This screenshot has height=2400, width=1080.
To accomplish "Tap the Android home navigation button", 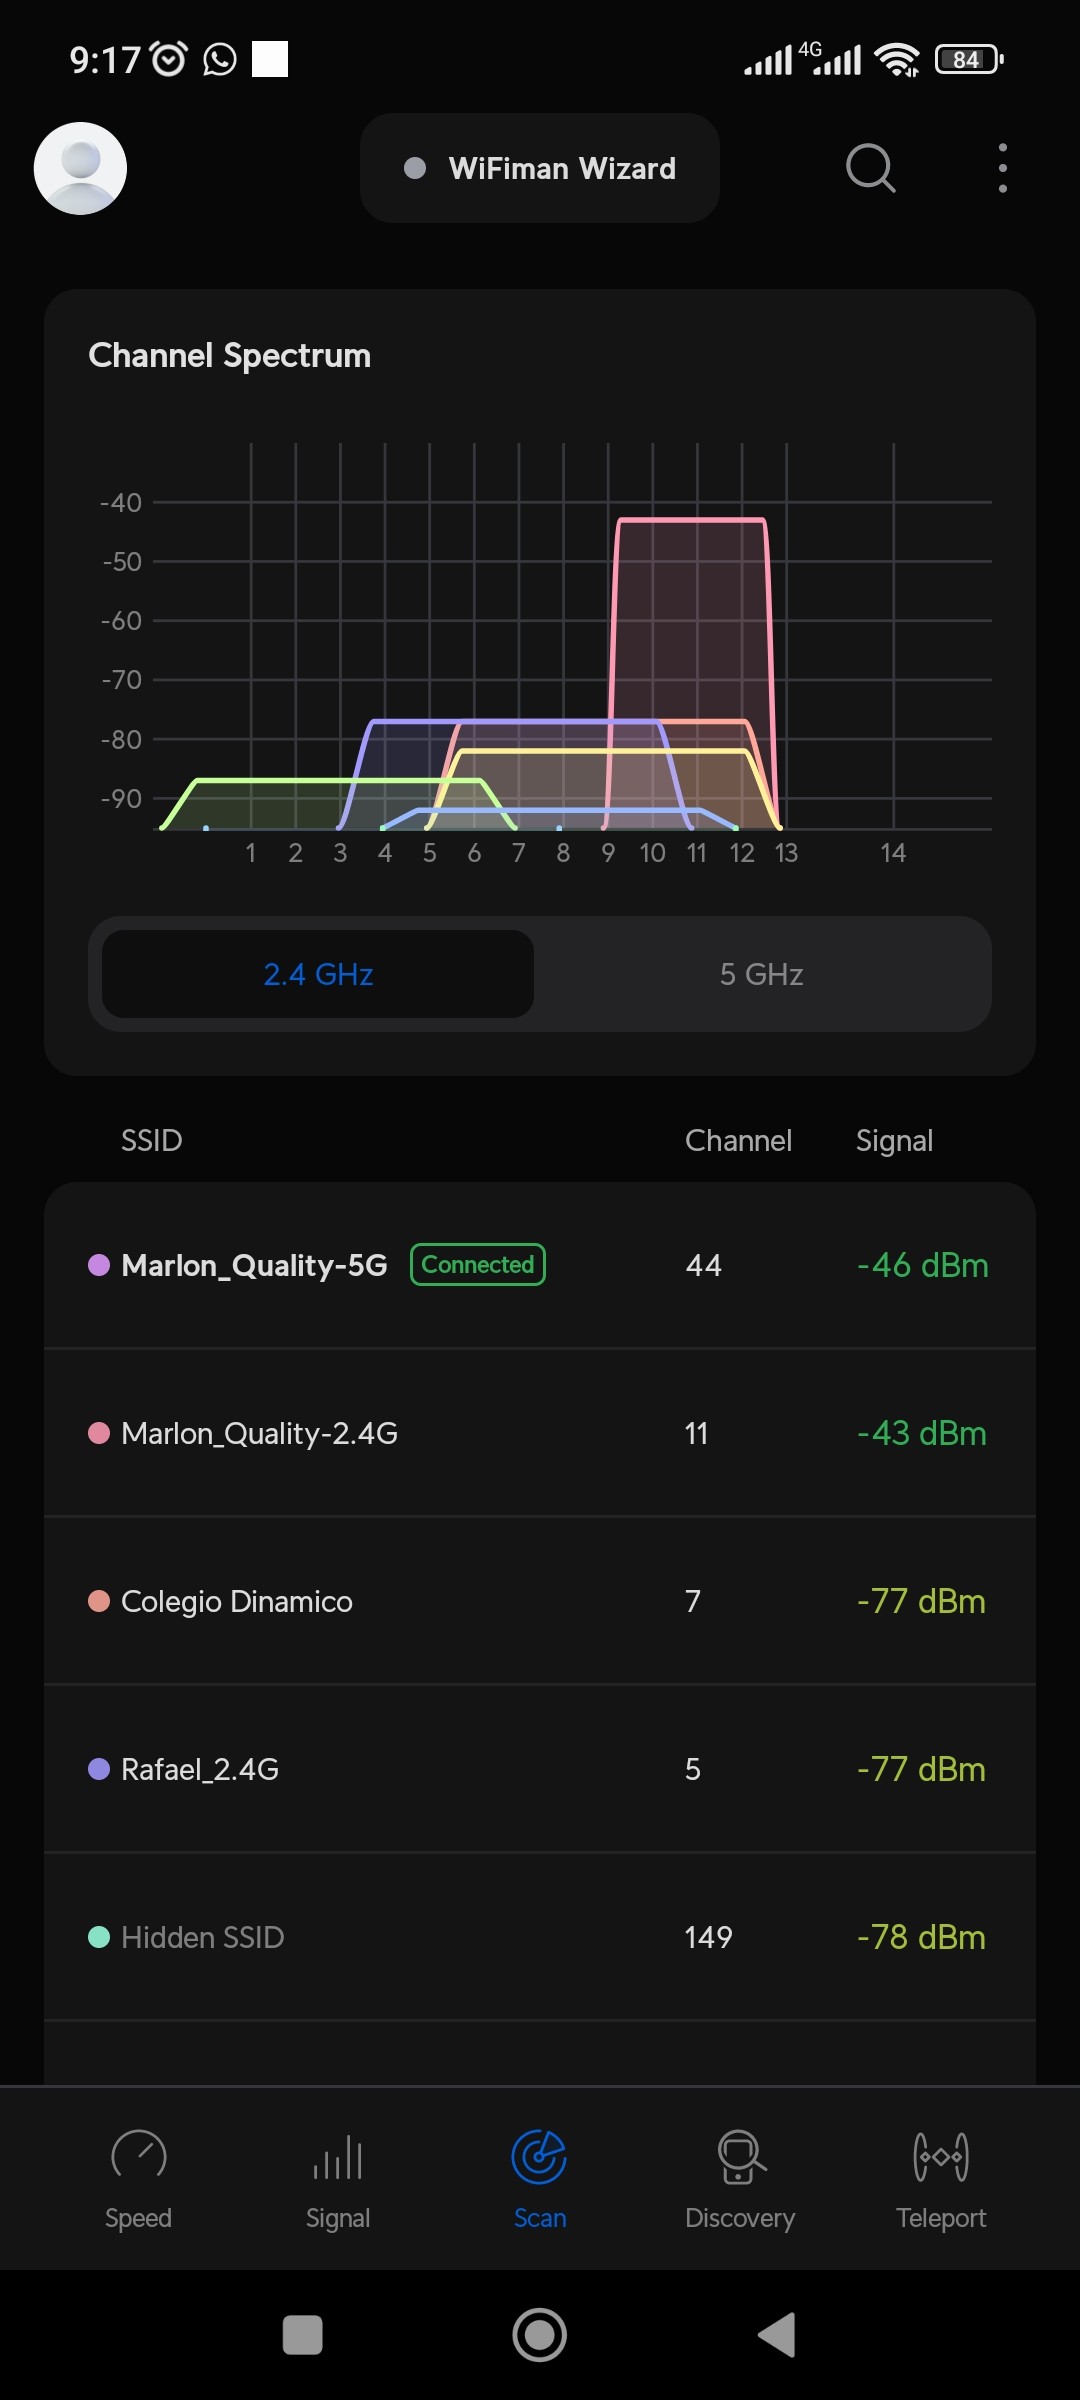I will (539, 2335).
